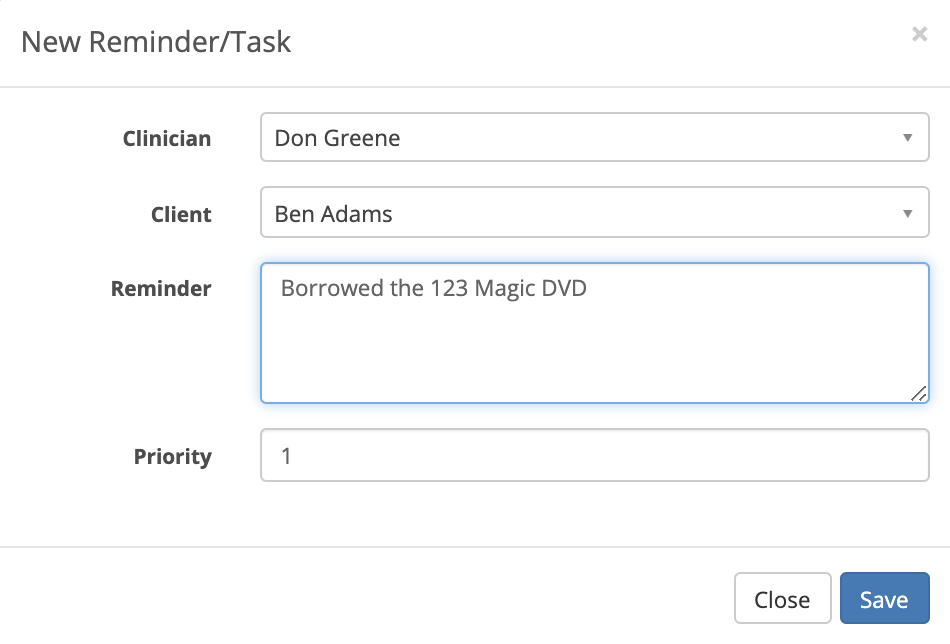Open the Client select showing Ben Adams

tap(594, 212)
